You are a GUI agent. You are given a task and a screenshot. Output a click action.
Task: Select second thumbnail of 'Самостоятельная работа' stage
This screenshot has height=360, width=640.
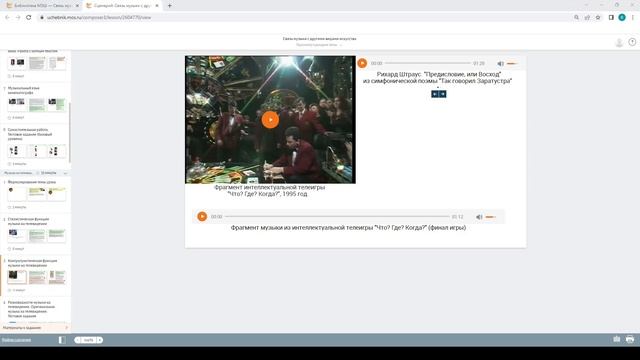37,151
